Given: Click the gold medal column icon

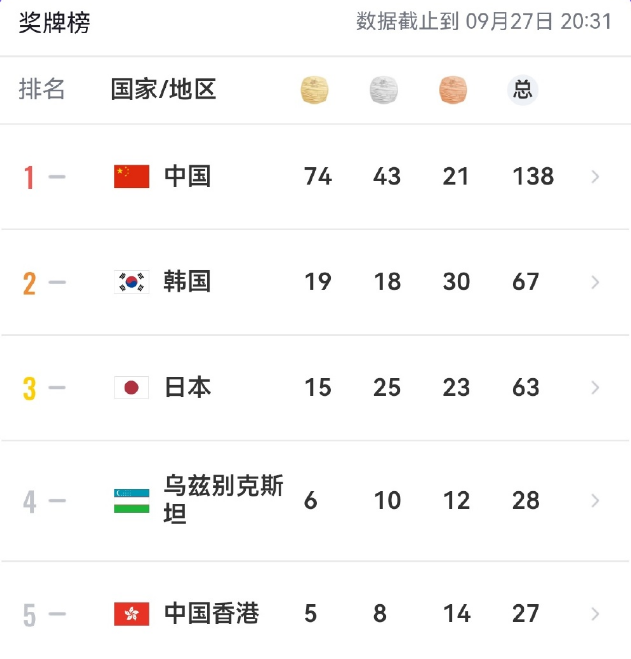Looking at the screenshot, I should point(314,90).
